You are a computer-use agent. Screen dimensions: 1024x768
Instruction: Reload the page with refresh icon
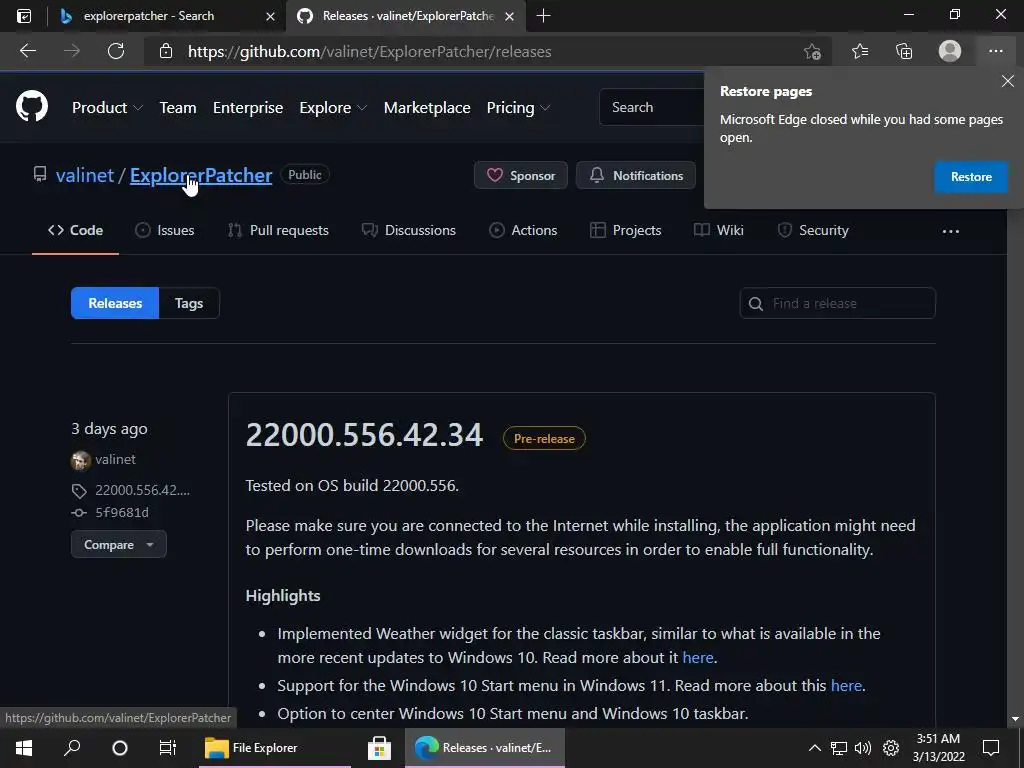[116, 51]
